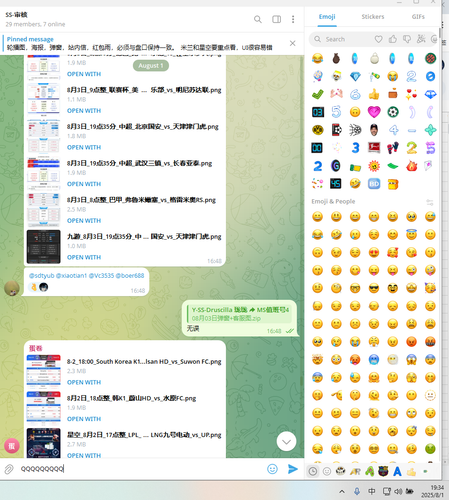Viewport: 449px width, 500px height.
Task: Open emoji skin tone settings beside Emoji & People
Action: [430, 202]
